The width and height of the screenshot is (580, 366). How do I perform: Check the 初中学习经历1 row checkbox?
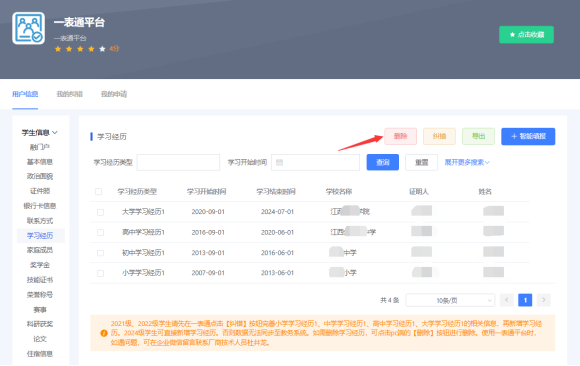coord(100,253)
